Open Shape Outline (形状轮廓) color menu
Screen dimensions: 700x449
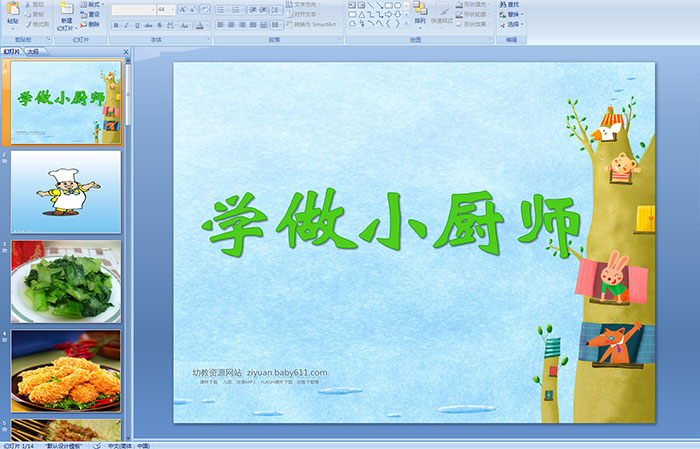coord(474,14)
